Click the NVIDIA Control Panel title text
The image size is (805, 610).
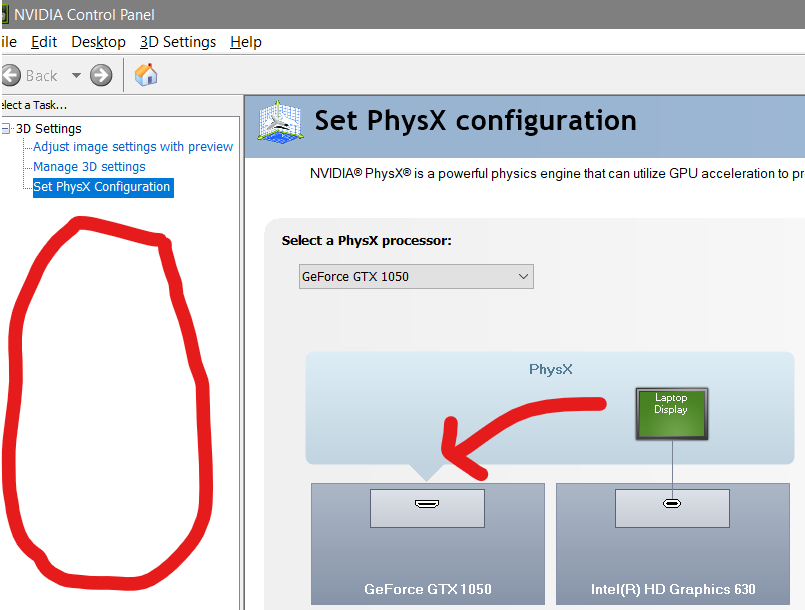84,14
